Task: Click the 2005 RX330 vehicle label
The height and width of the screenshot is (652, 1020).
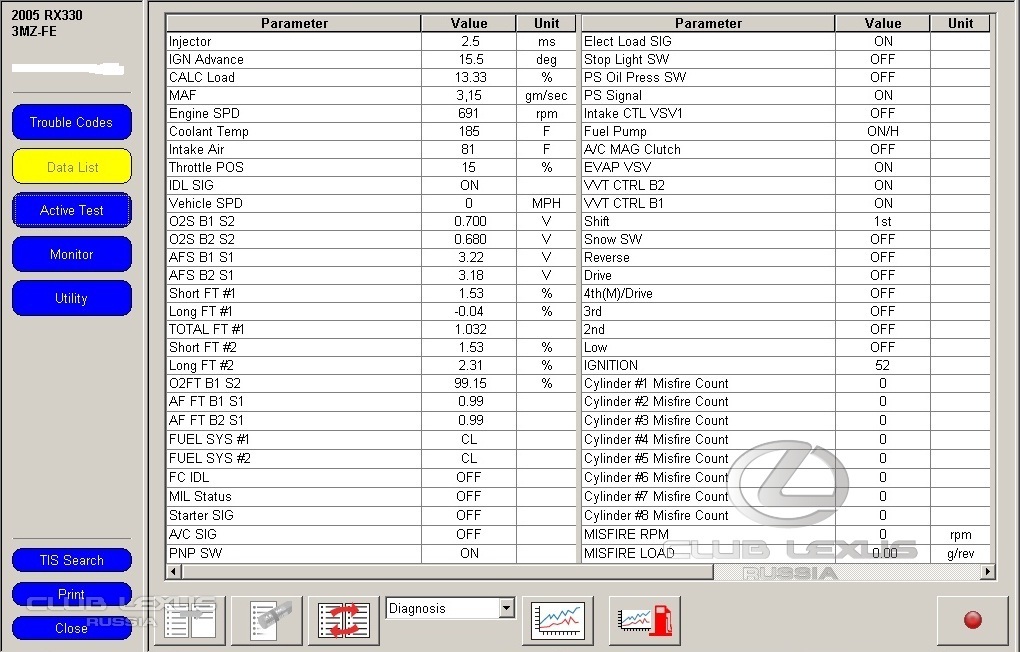Action: (x=47, y=15)
